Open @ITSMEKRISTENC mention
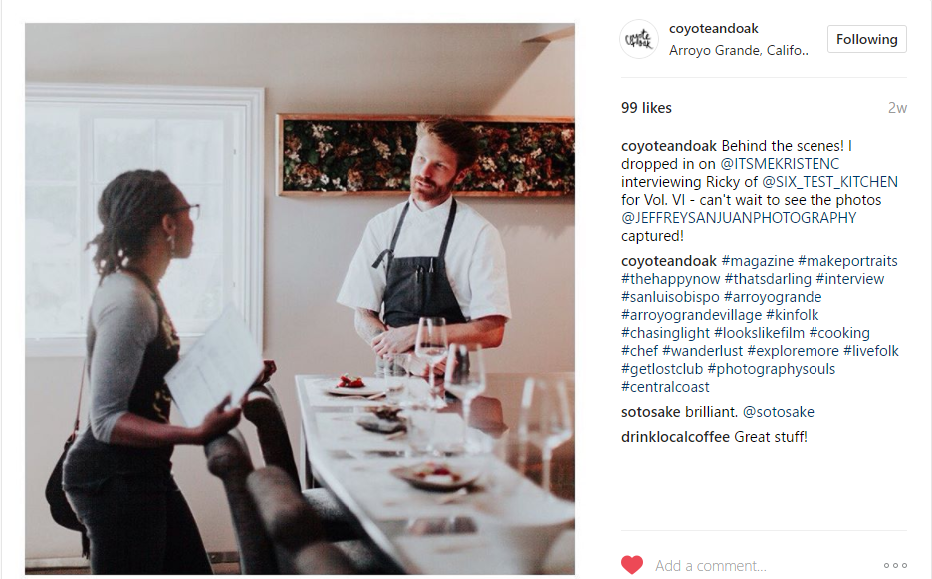 780,164
